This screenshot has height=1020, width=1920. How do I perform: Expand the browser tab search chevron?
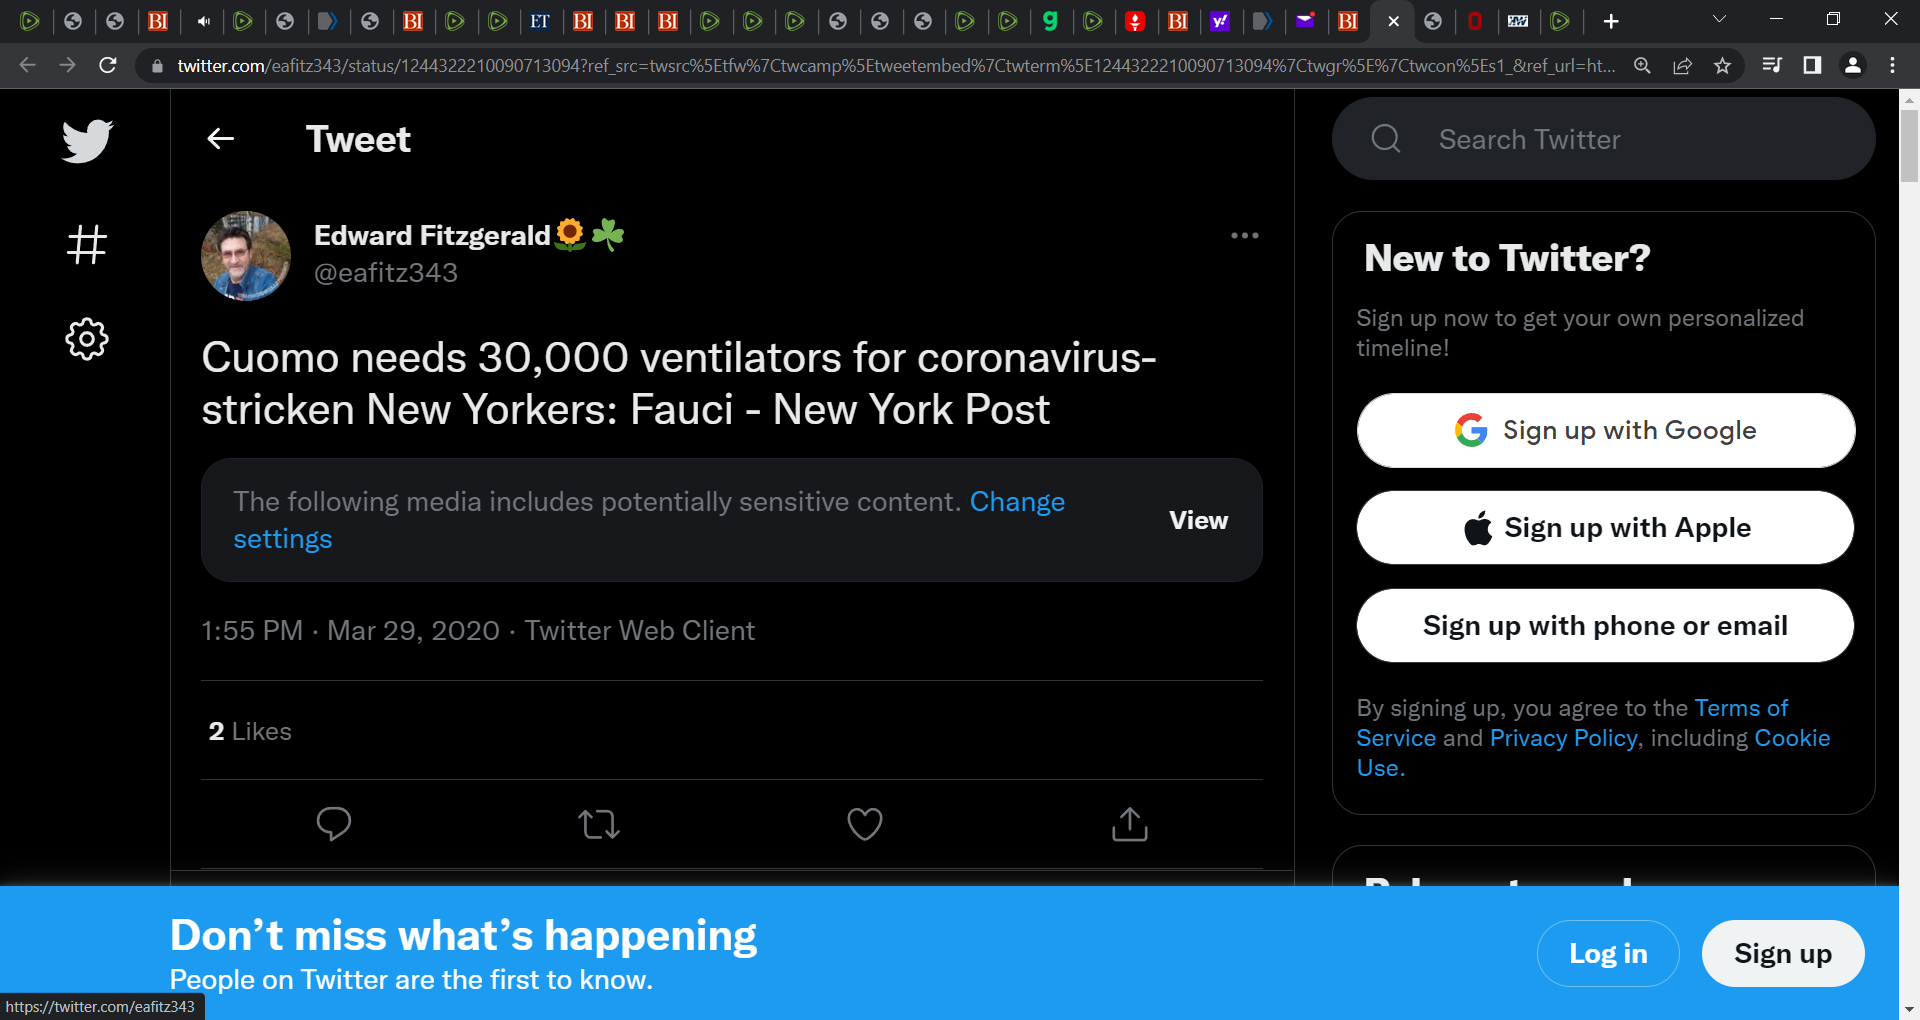(1720, 20)
